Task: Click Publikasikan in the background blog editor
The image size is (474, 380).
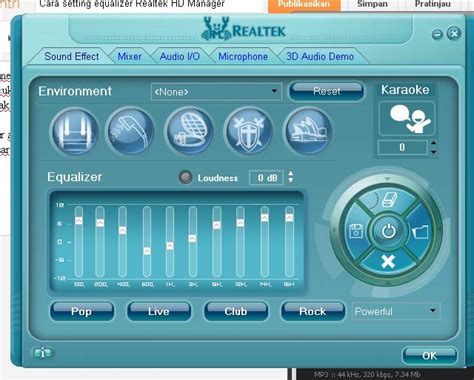Action: tap(304, 5)
